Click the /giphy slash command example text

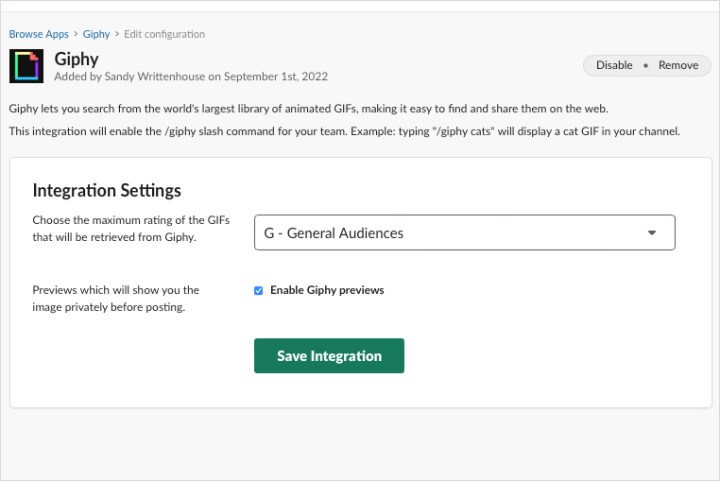(x=344, y=131)
